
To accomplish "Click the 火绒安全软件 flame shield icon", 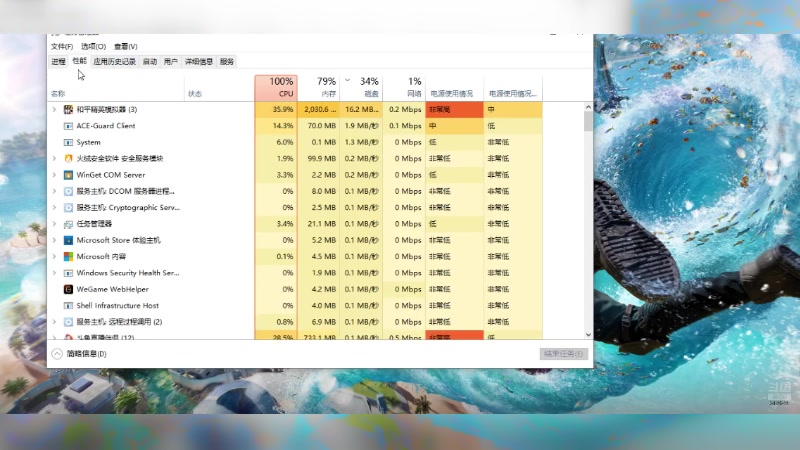I will pos(68,159).
